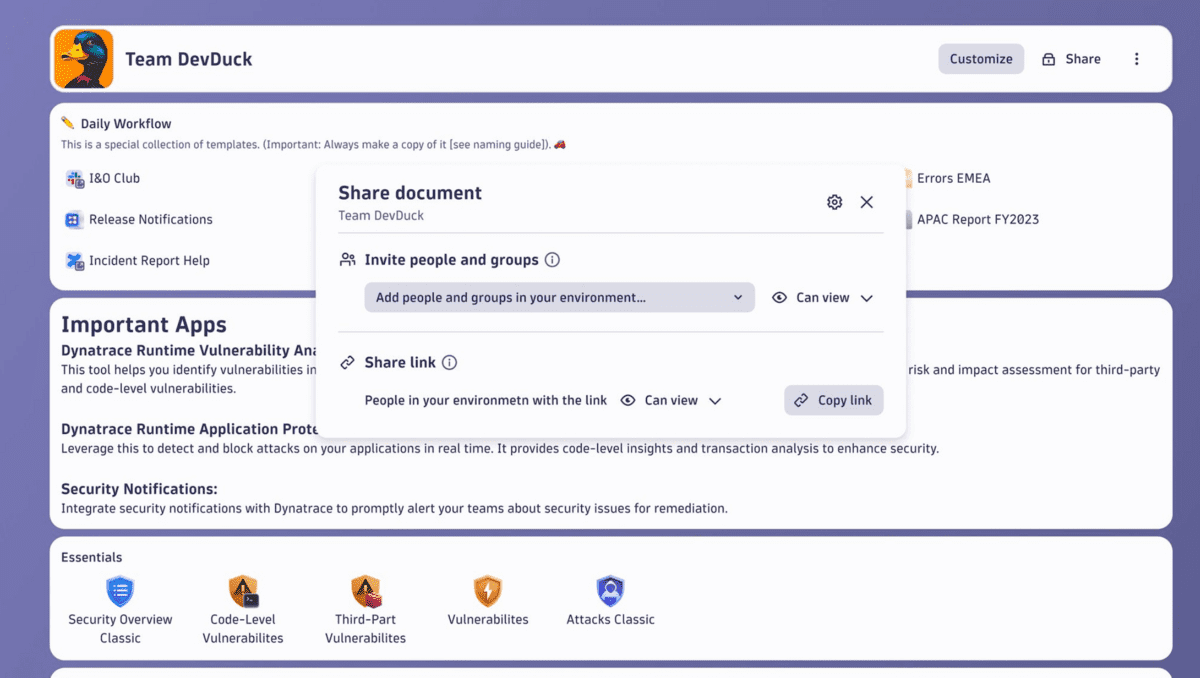
Task: Open the Vulnerabilites app
Action: pos(487,592)
